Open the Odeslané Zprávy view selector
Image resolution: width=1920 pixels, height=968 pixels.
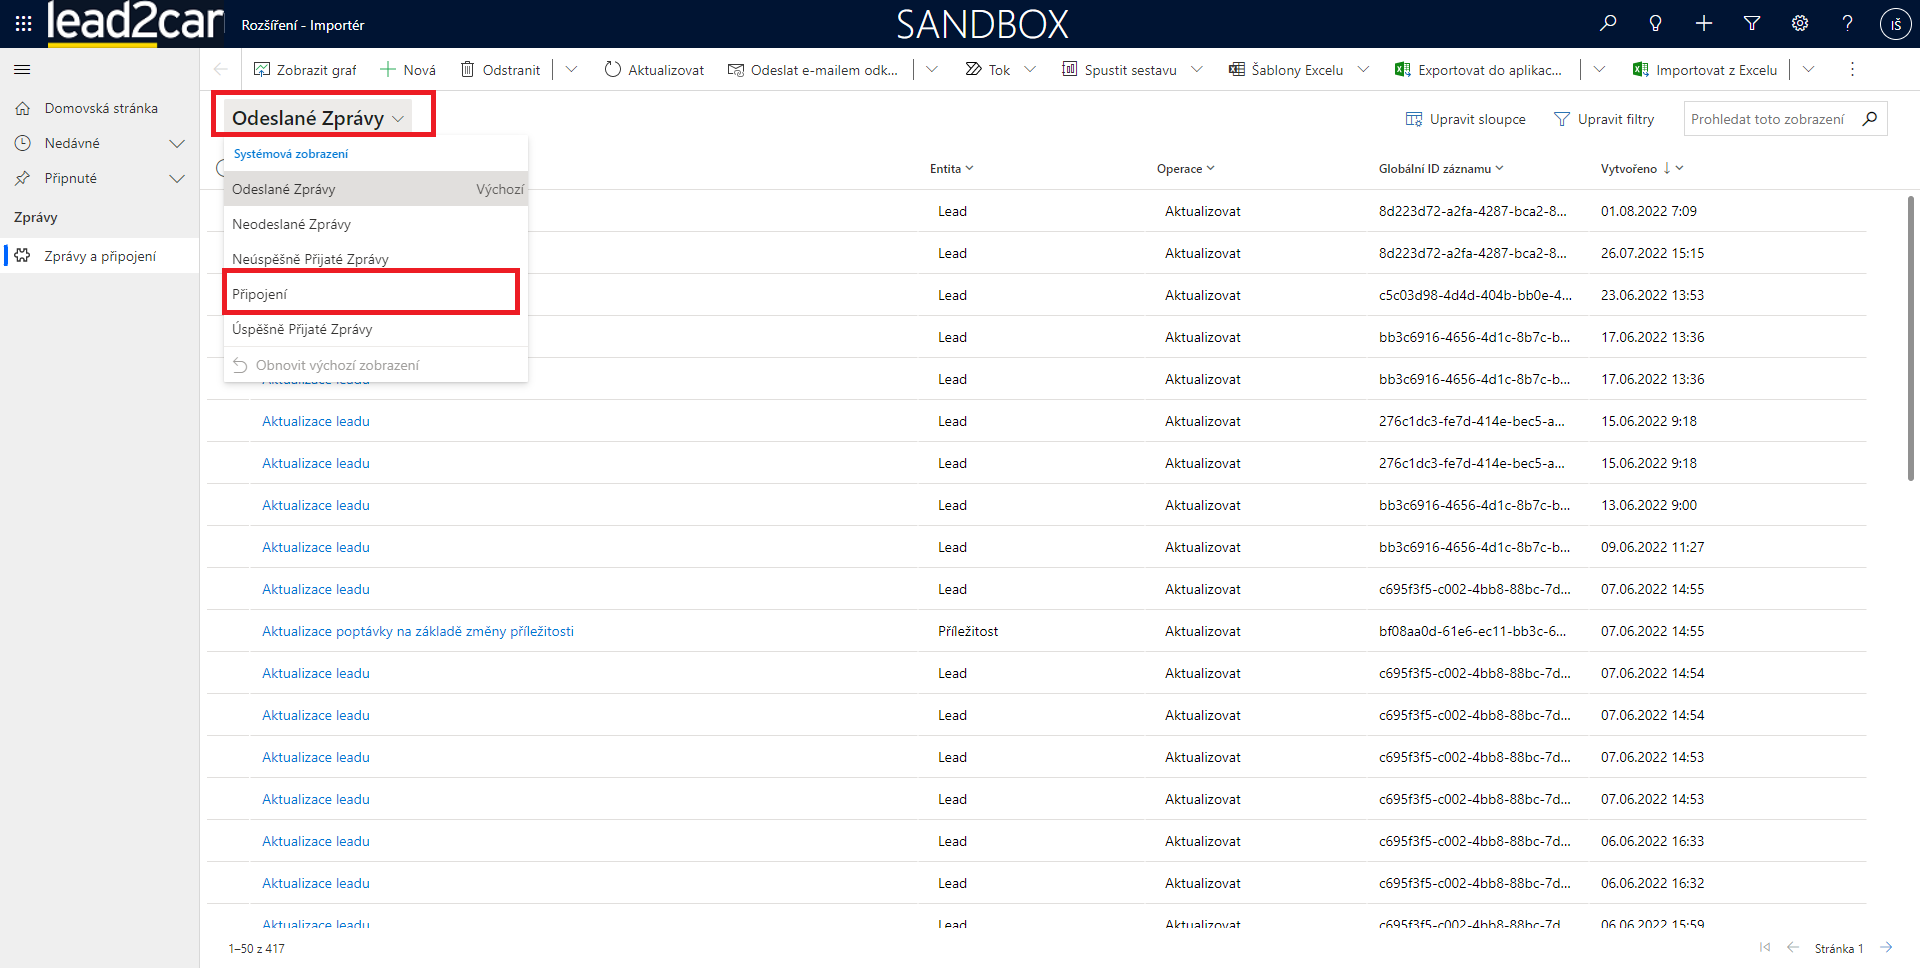coord(318,118)
